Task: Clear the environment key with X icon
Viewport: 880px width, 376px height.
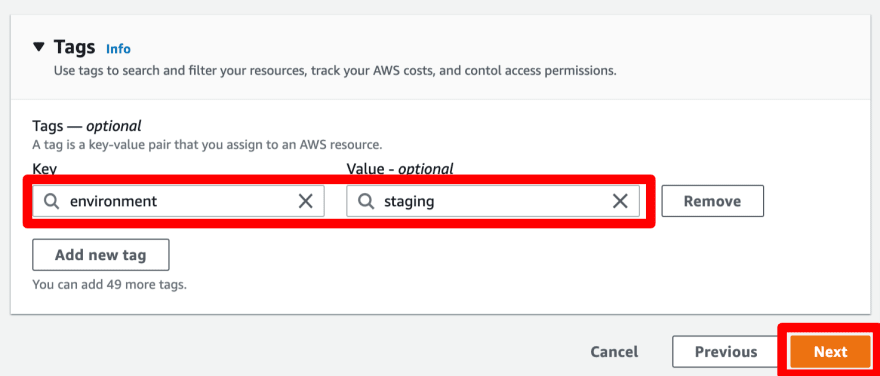Action: pyautogui.click(x=305, y=201)
